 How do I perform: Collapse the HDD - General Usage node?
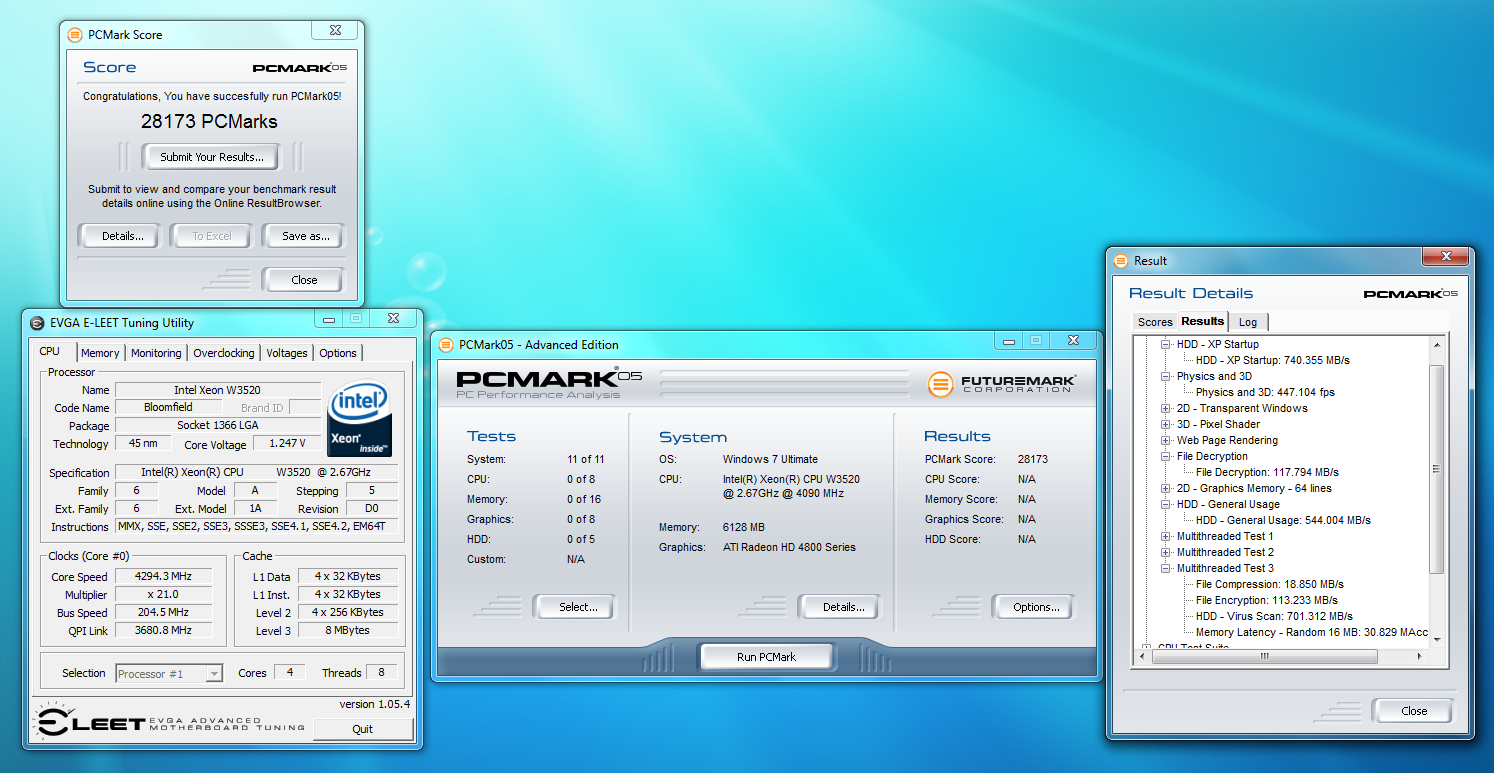1166,504
